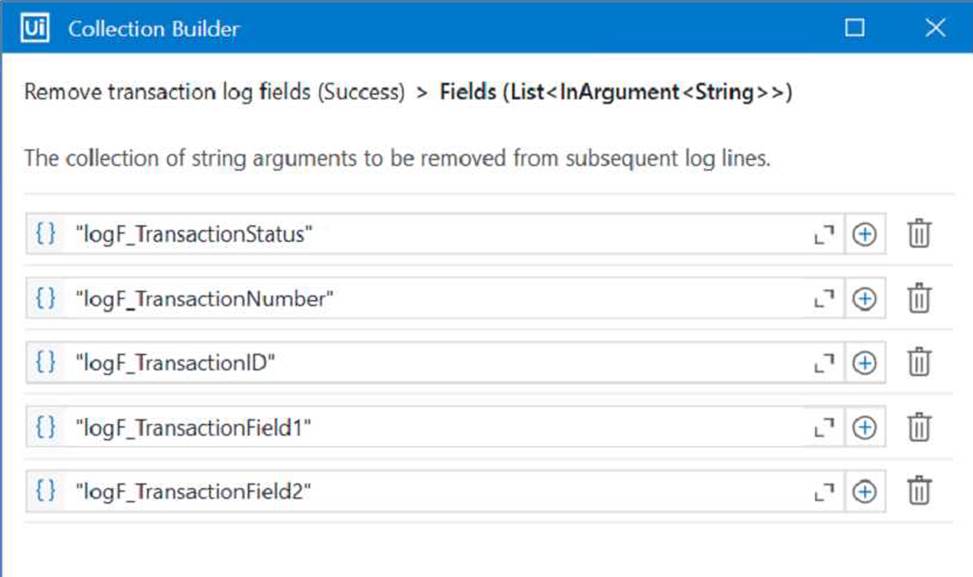Expand editor for logF_TransactionID field
Viewport: 973px width, 577px height.
824,364
